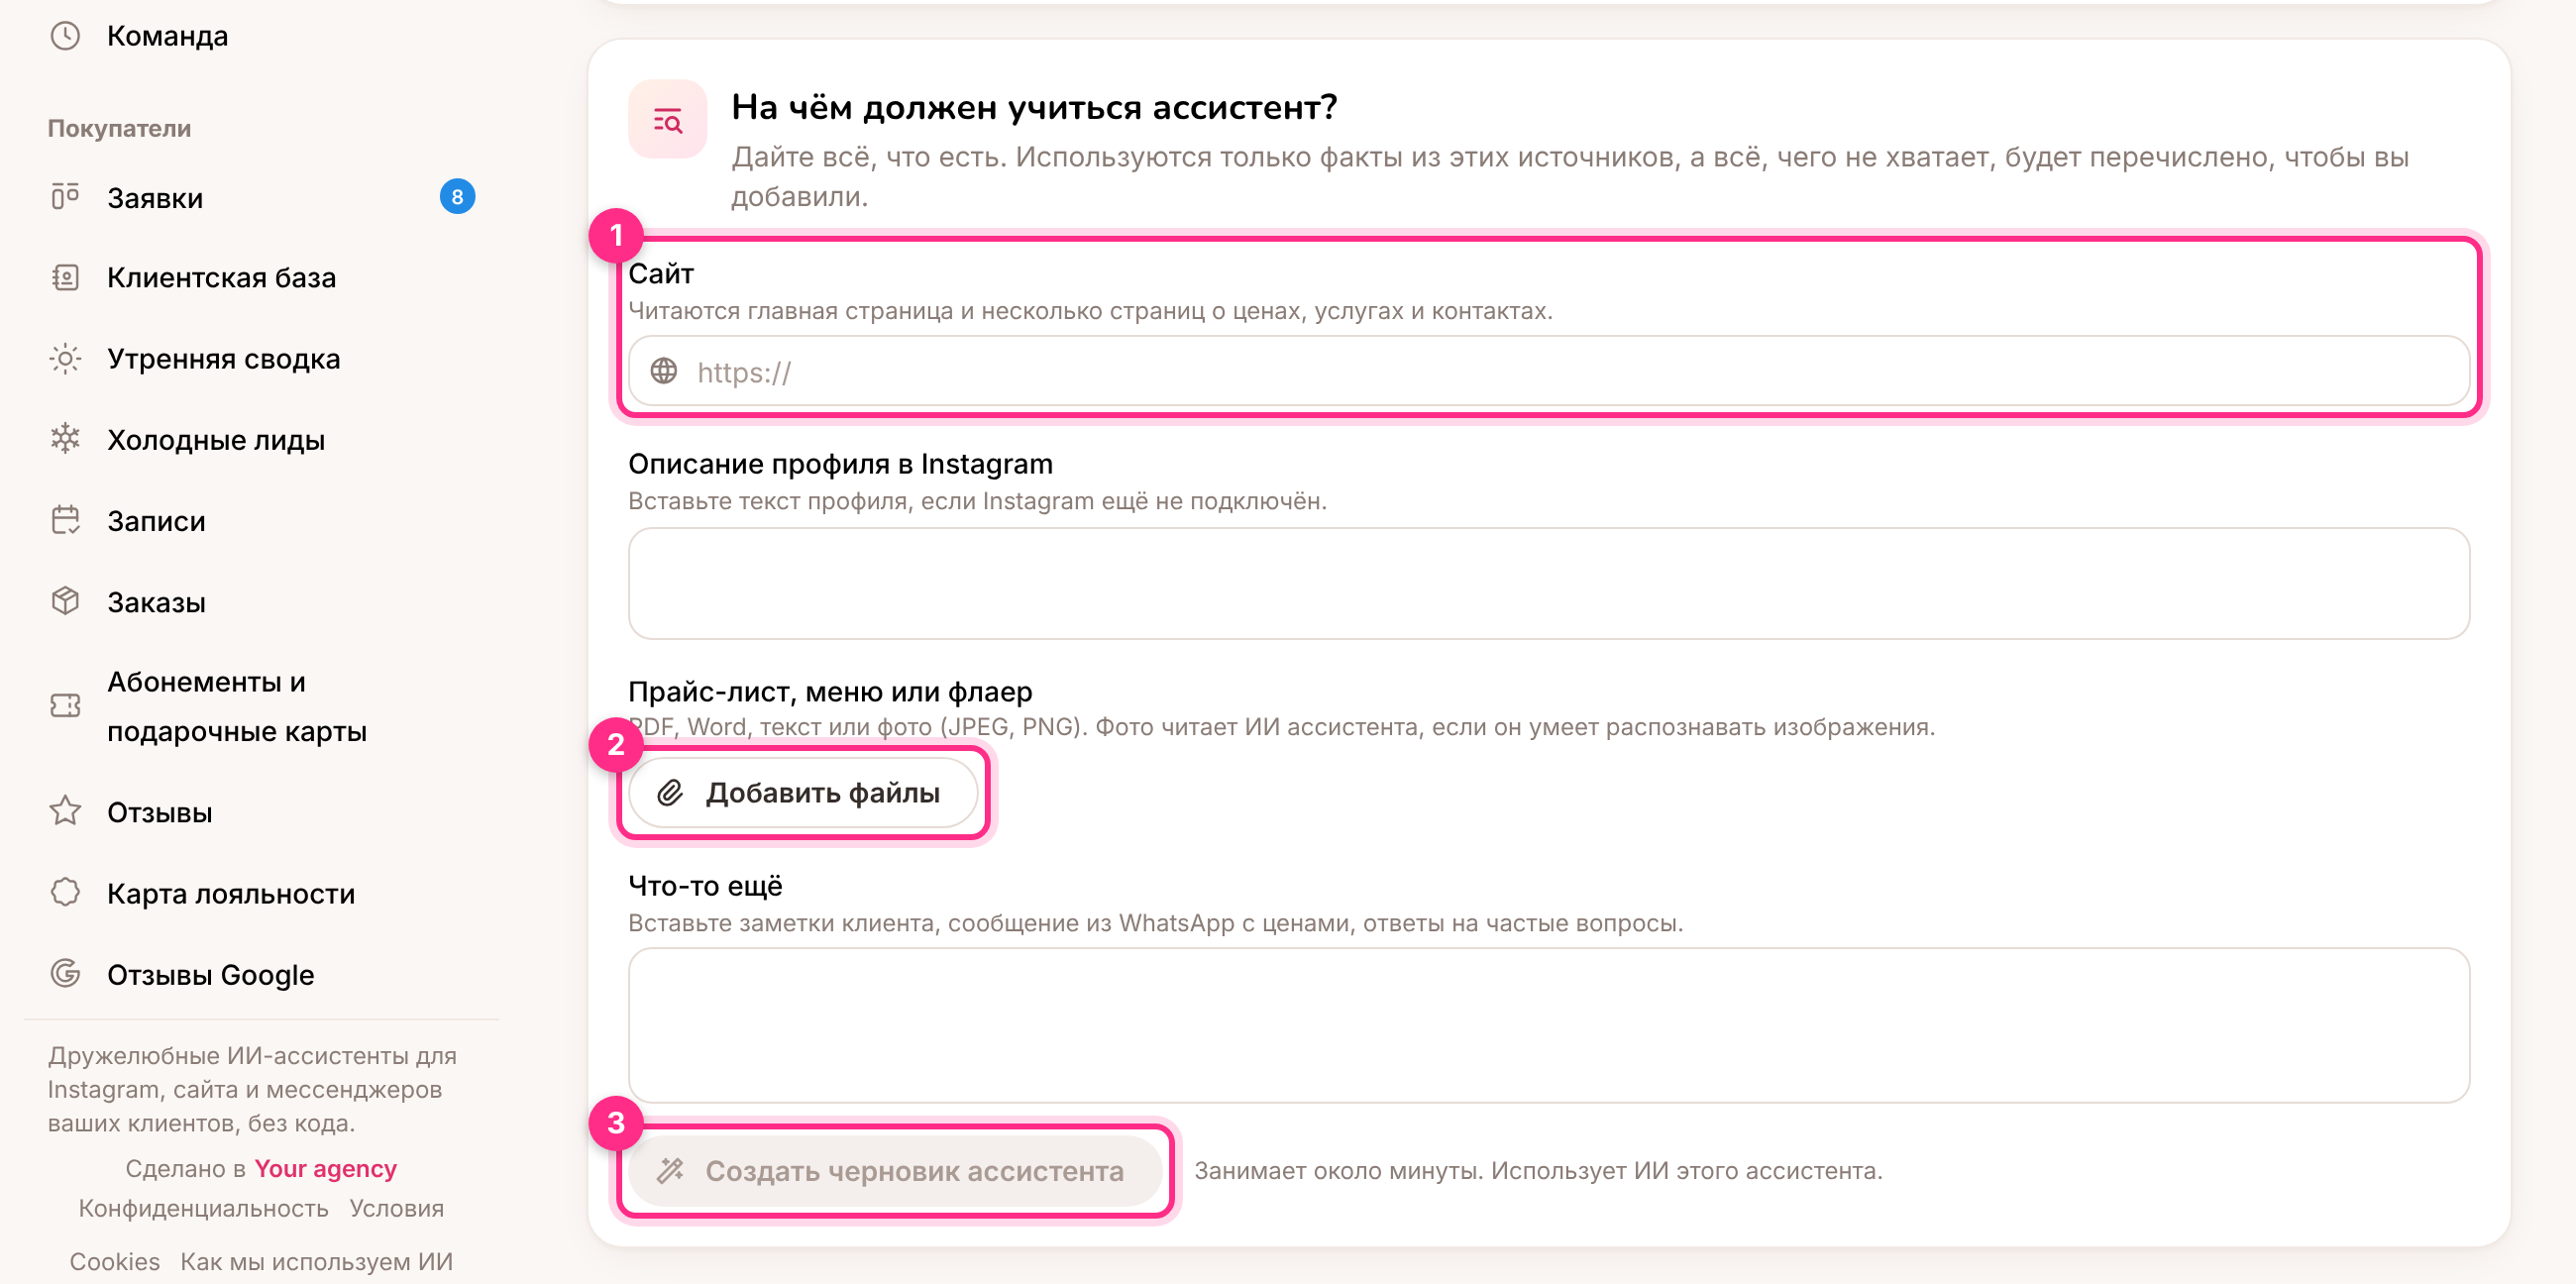Click the Клиентская база contacts icon
The image size is (2576, 1284).
tap(65, 277)
